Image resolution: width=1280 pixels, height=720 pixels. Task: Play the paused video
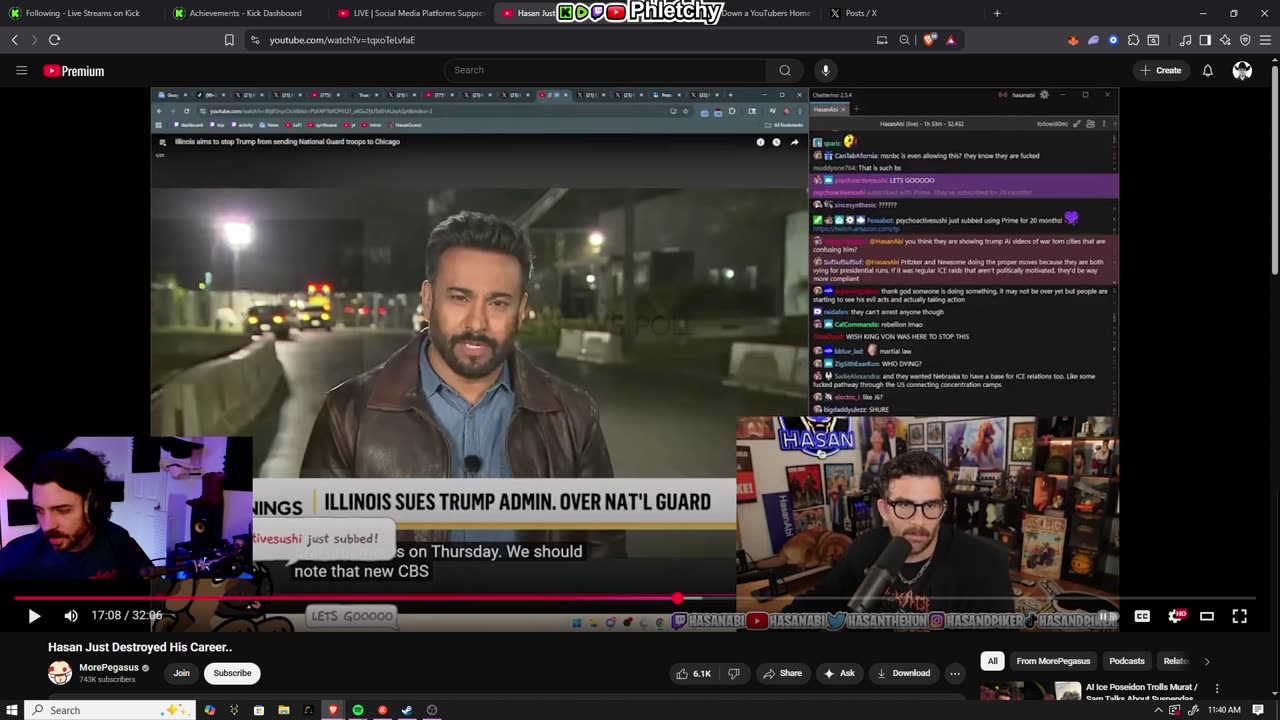(x=33, y=616)
